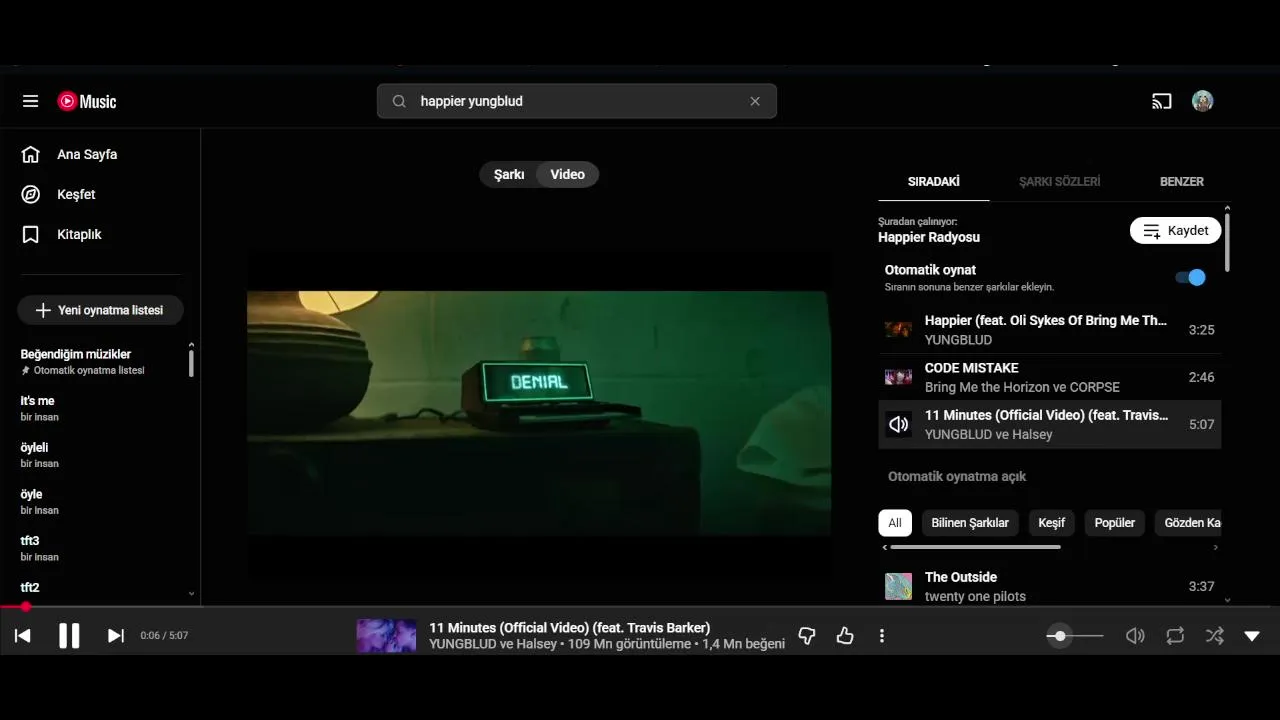Viewport: 1280px width, 720px height.
Task: Select the All filter chip
Action: (895, 523)
